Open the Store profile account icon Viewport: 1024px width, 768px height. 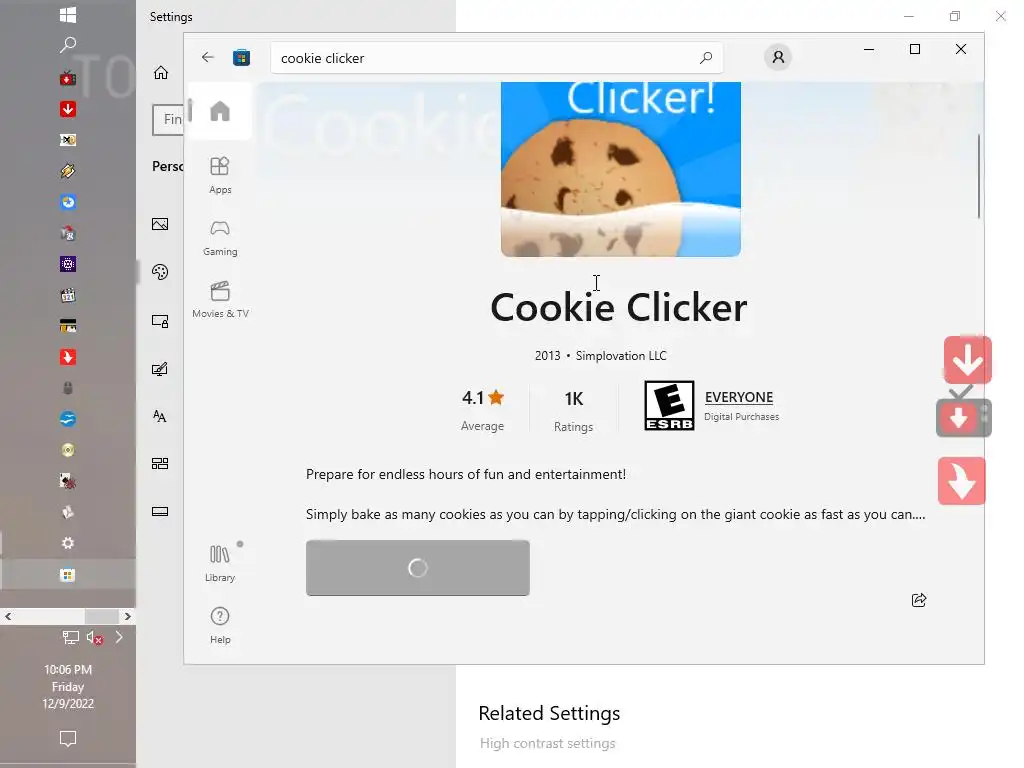[778, 57]
